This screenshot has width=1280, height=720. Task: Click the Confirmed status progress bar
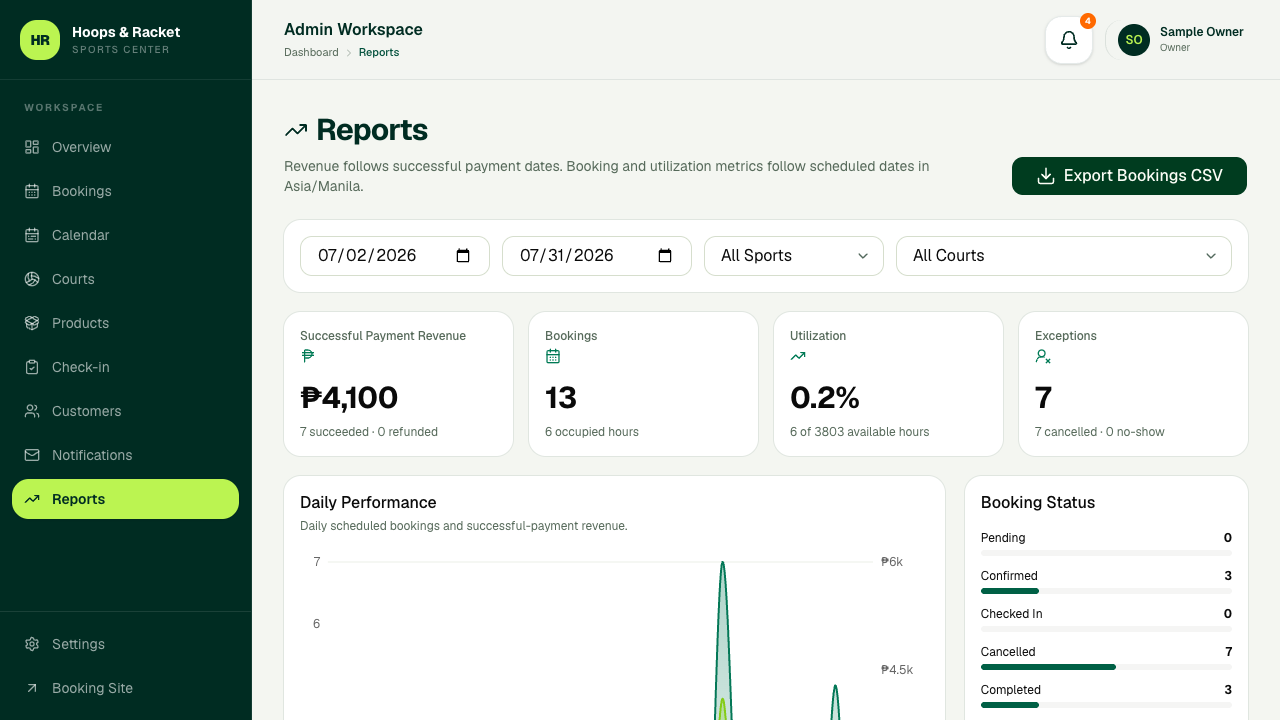(1106, 591)
